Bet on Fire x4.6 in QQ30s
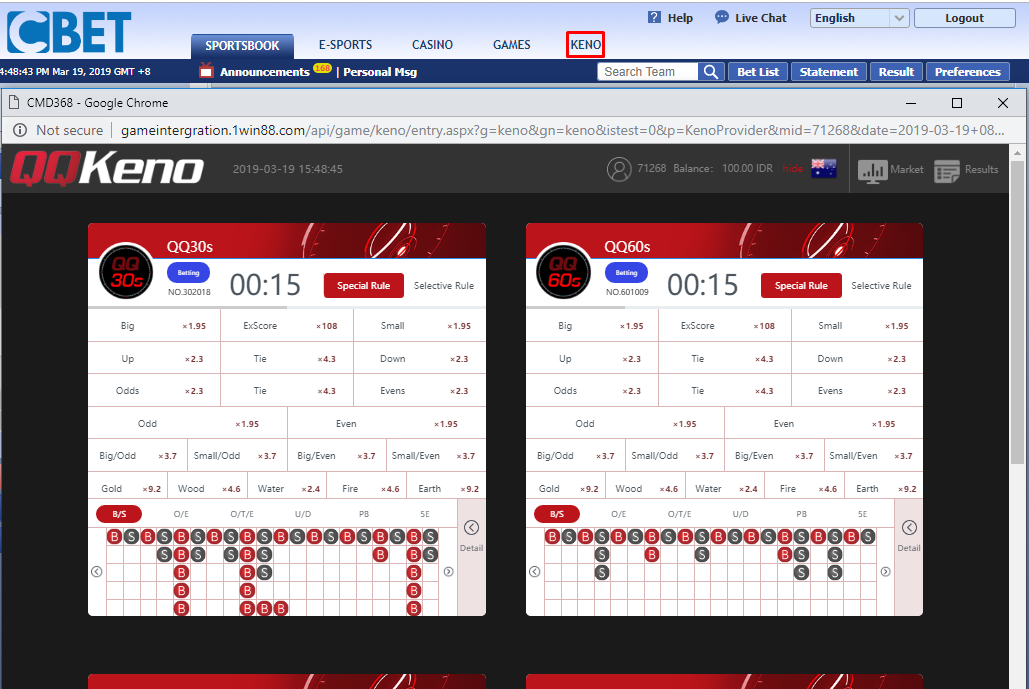The width and height of the screenshot is (1029, 689). coord(367,488)
